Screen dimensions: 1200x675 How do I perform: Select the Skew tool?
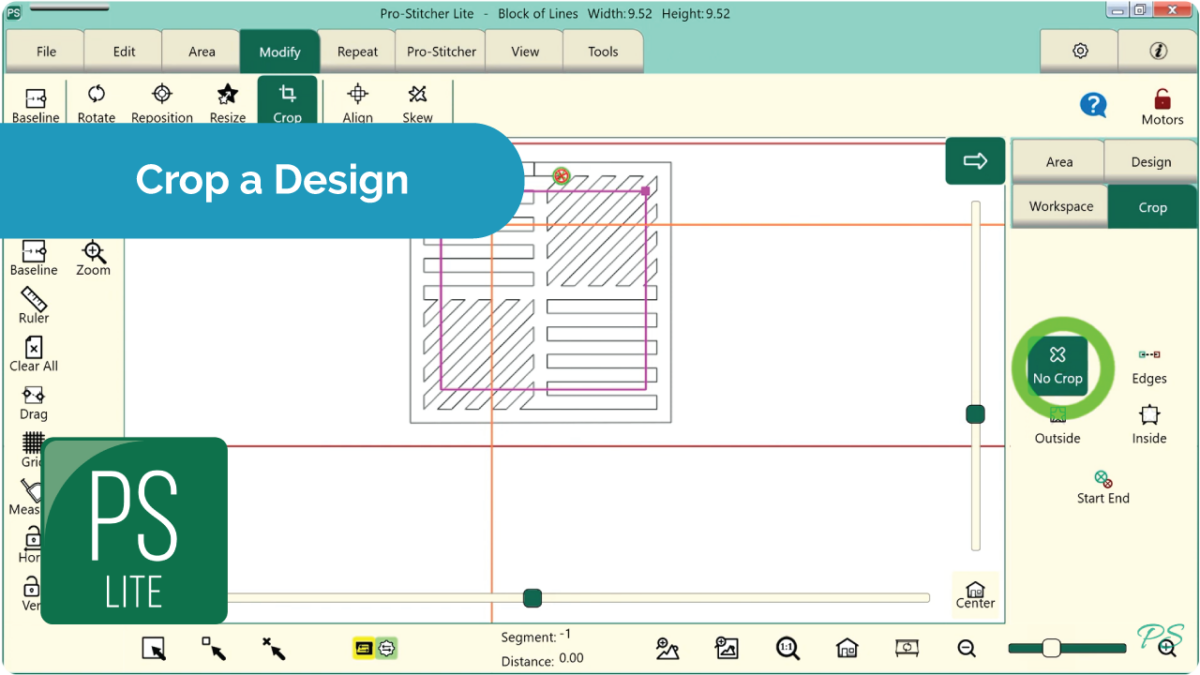point(417,102)
